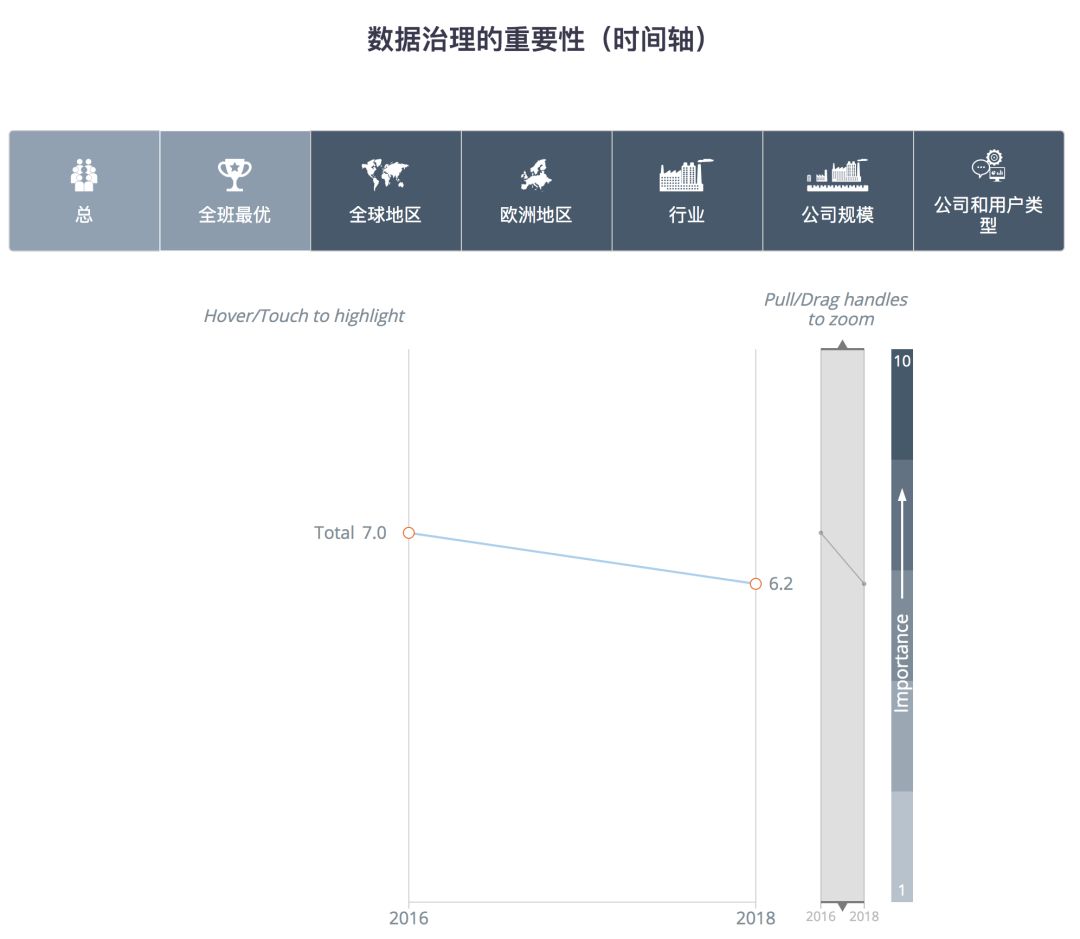
Task: Select the 总 tab label
Action: point(84,214)
